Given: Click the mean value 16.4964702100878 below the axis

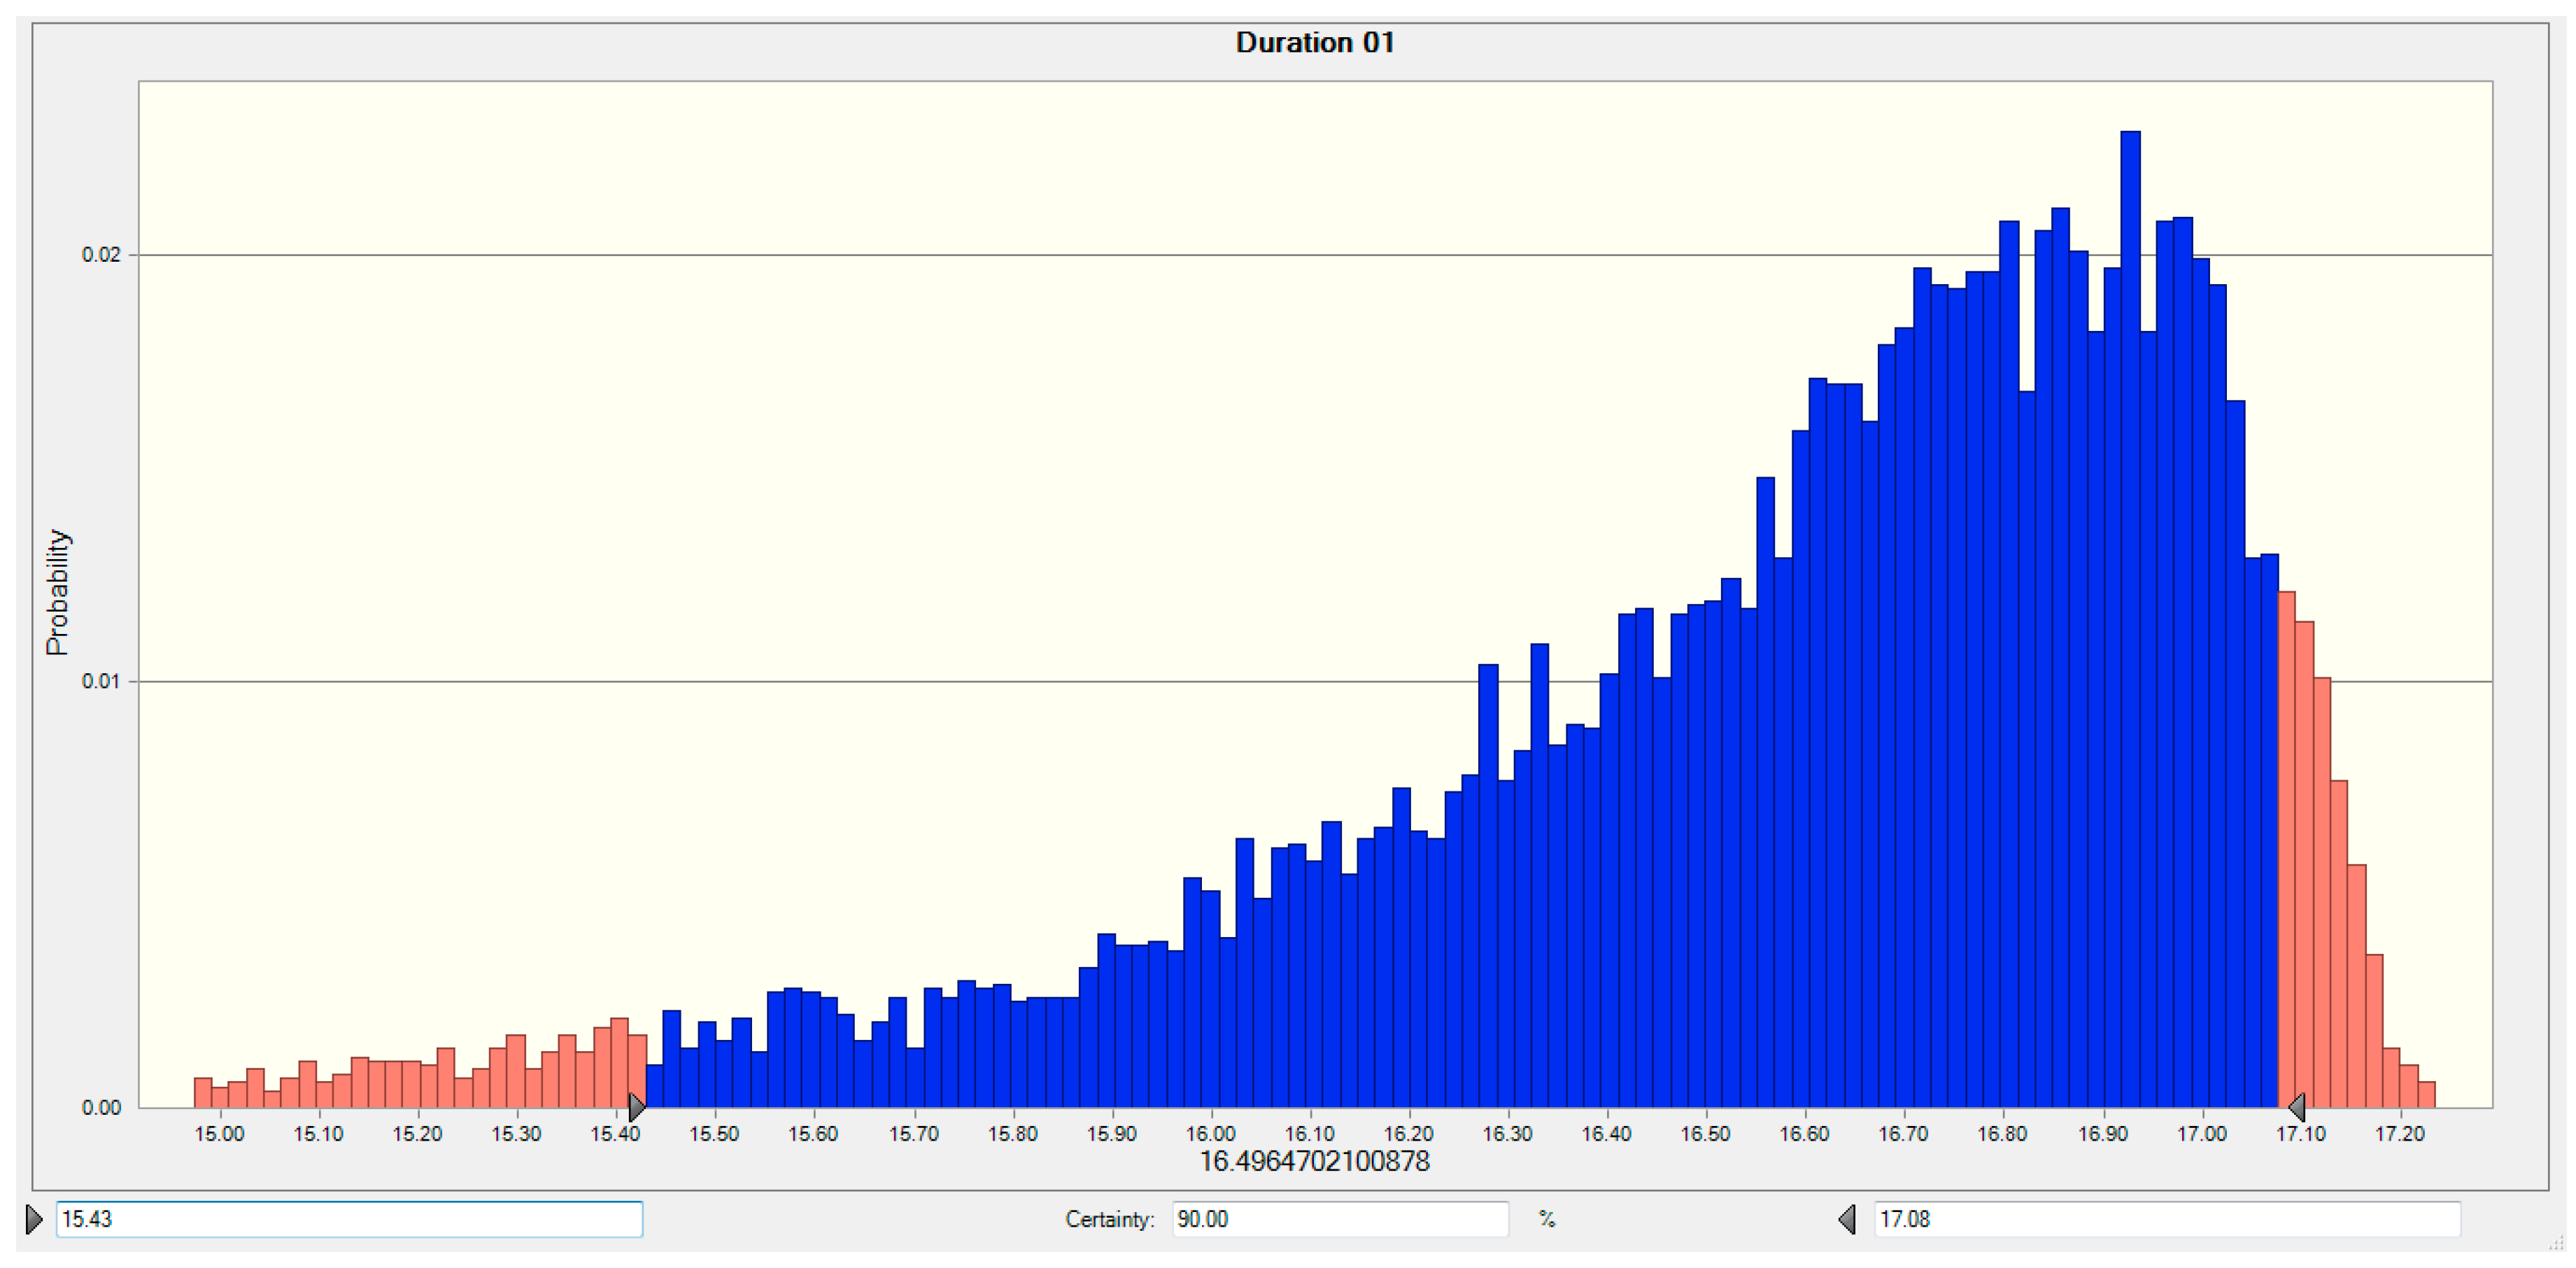Looking at the screenshot, I should (1314, 1161).
